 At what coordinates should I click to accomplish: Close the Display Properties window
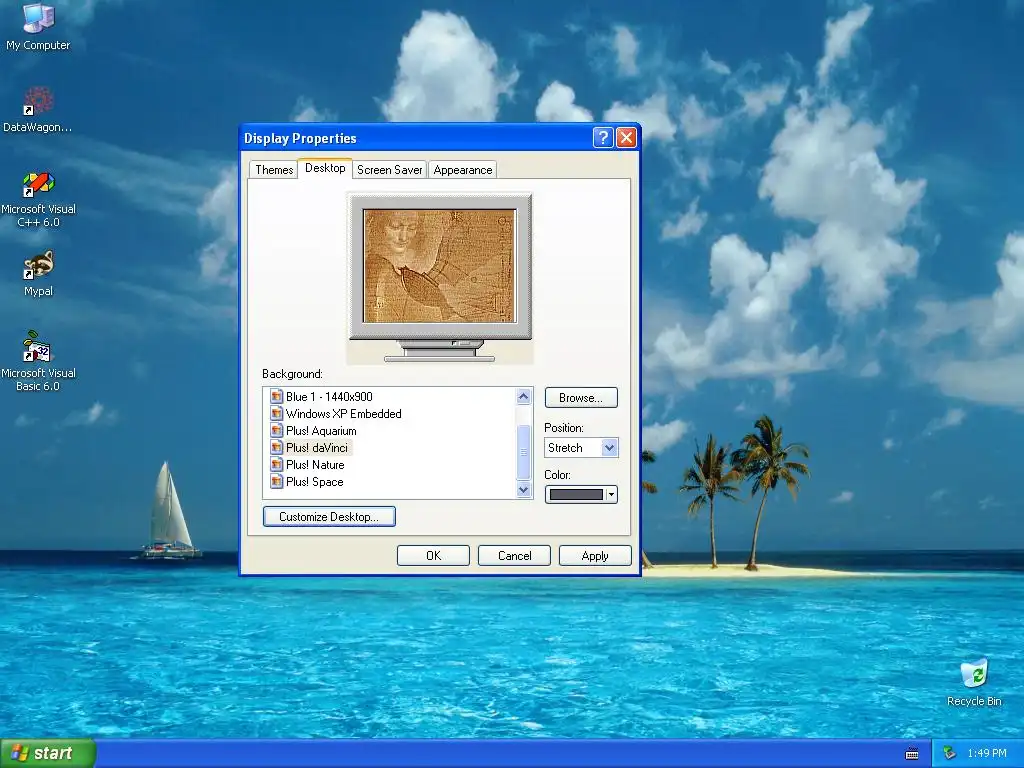[x=626, y=138]
